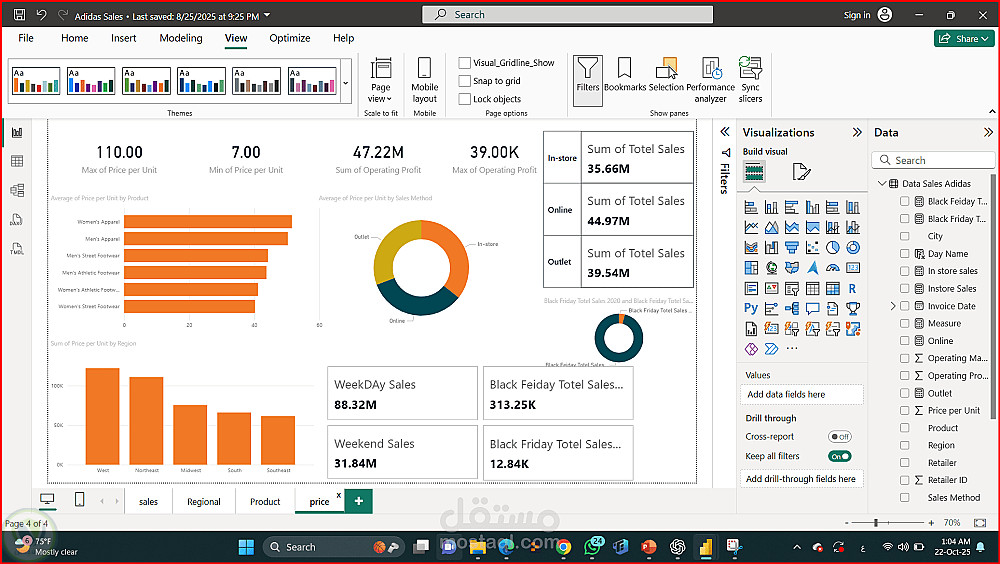Insert Power Apps visual
Screen dimensions: 1000x564
click(751, 349)
